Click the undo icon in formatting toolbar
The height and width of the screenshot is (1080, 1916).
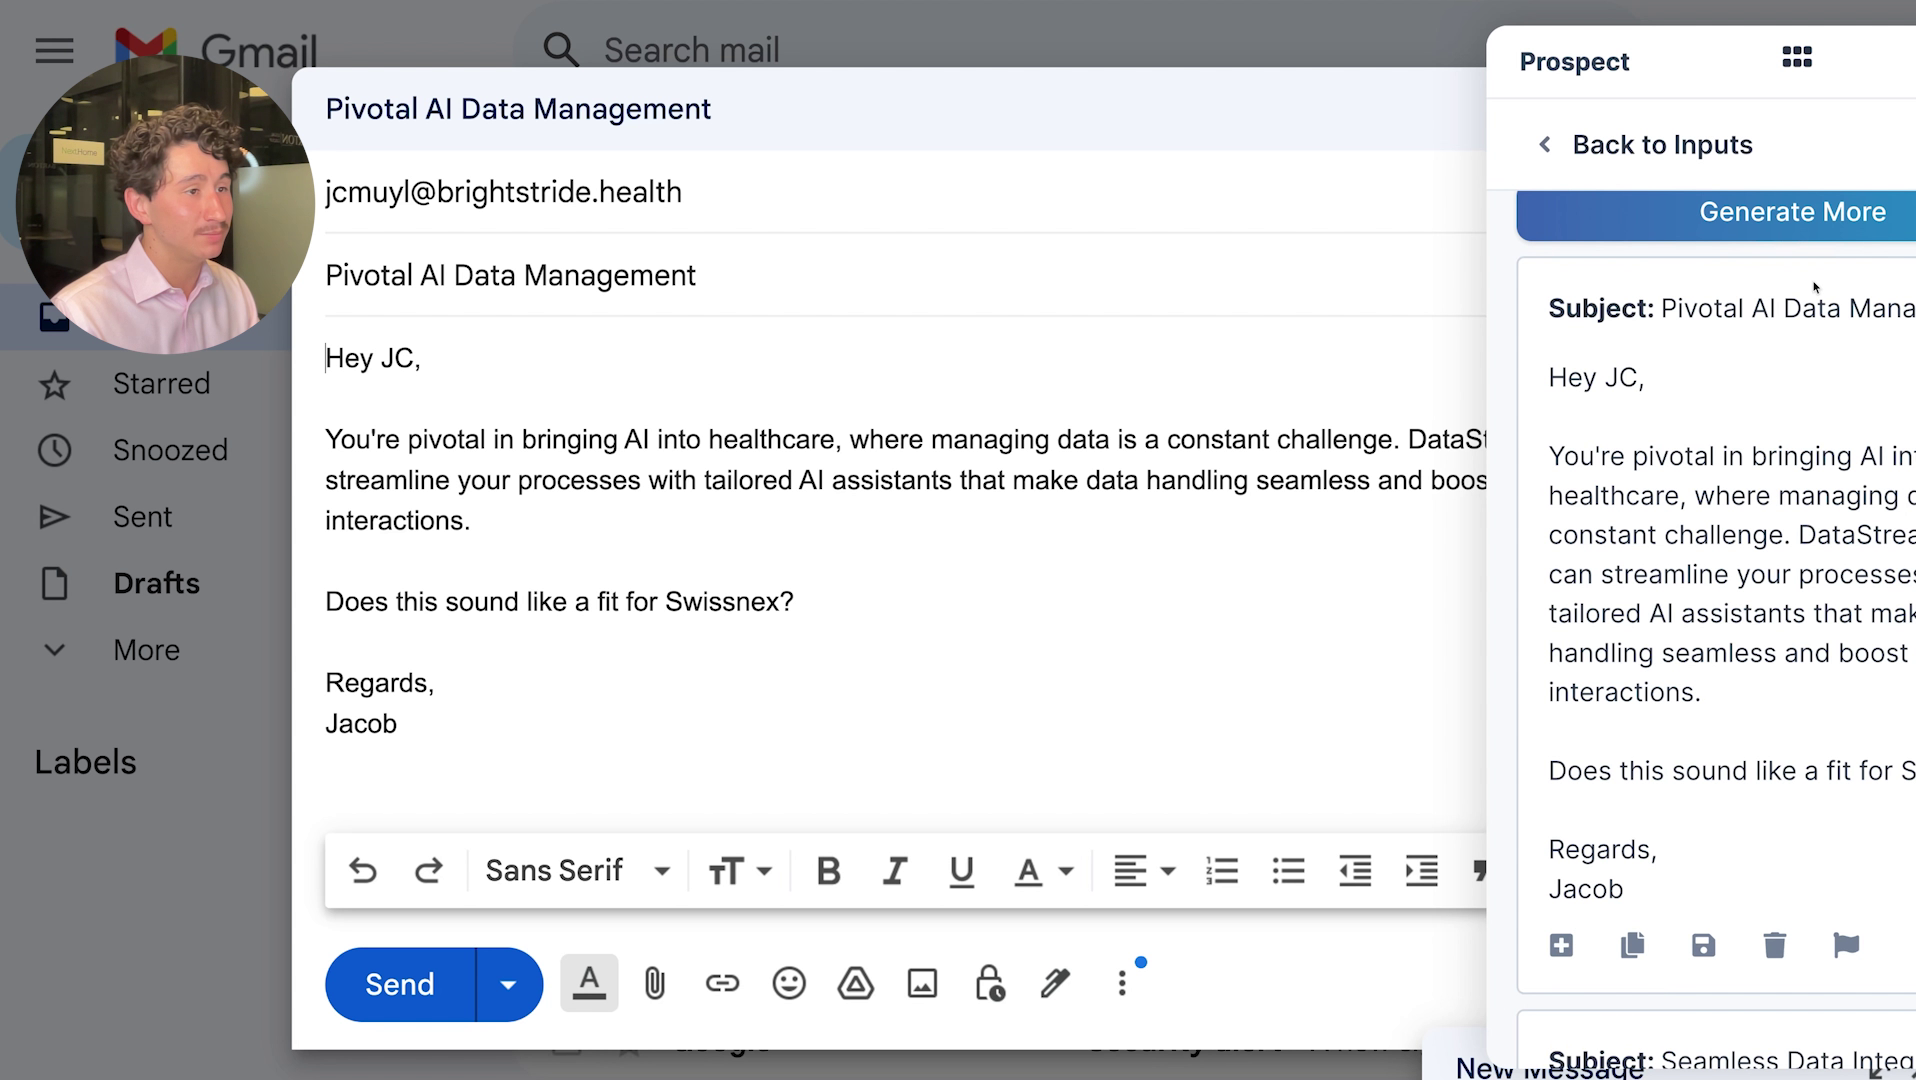click(363, 871)
